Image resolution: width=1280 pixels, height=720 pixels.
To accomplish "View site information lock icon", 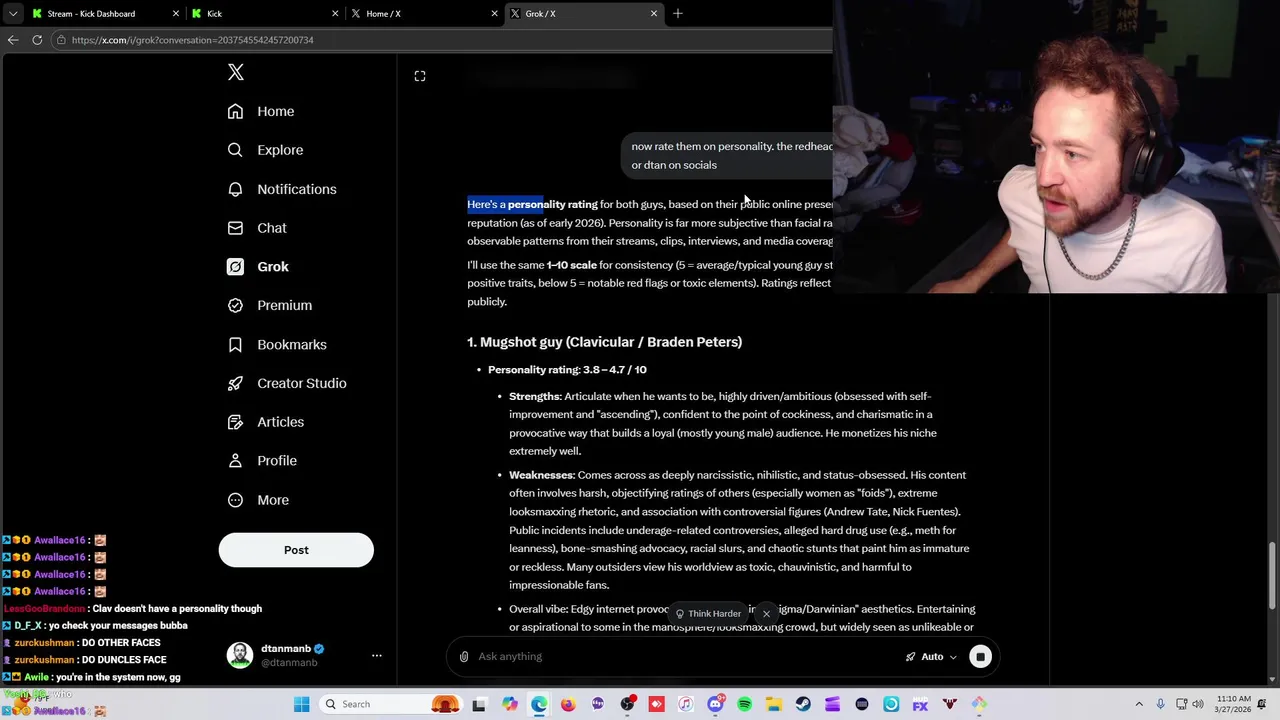I will [x=61, y=40].
